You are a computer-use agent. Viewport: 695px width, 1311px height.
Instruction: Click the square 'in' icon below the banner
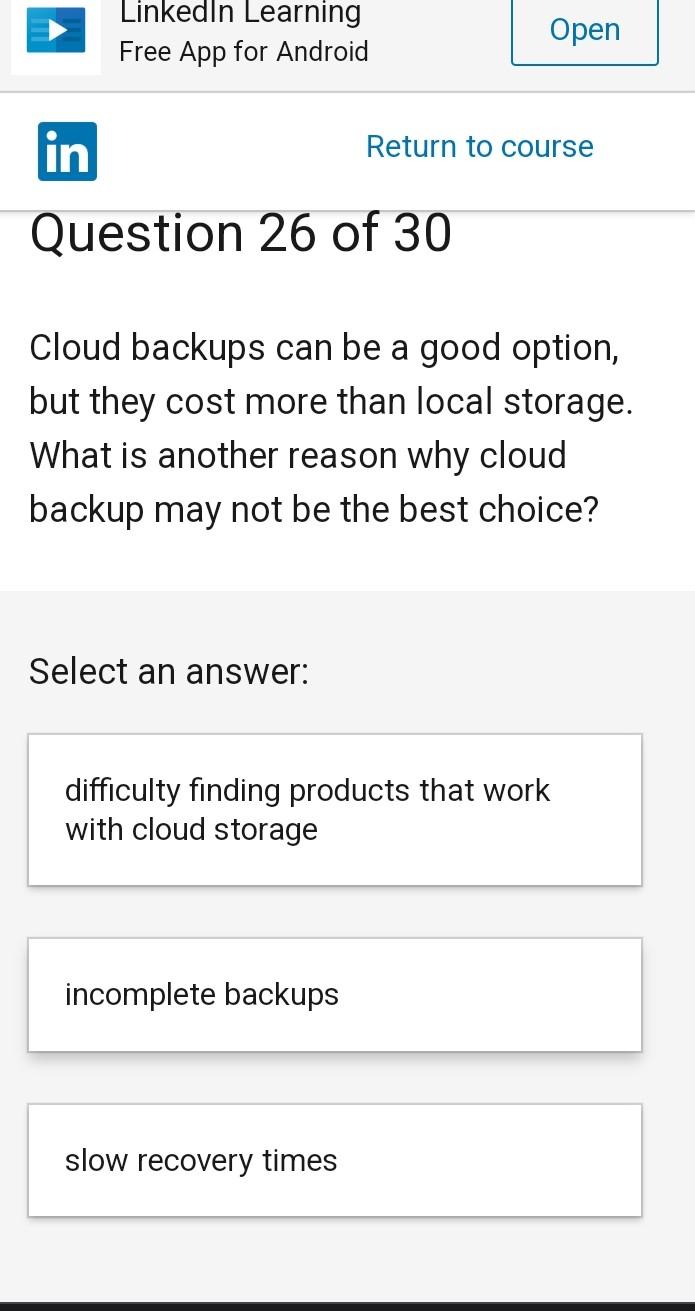coord(67,150)
